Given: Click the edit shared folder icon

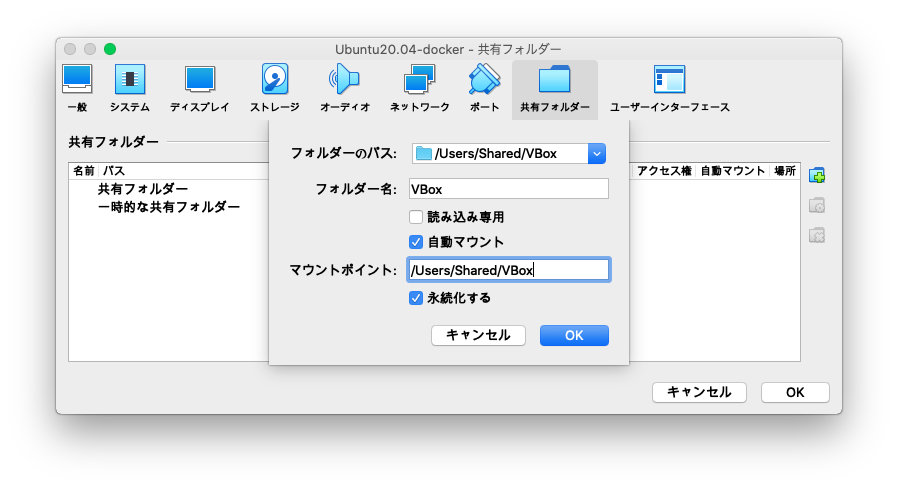Looking at the screenshot, I should (817, 205).
